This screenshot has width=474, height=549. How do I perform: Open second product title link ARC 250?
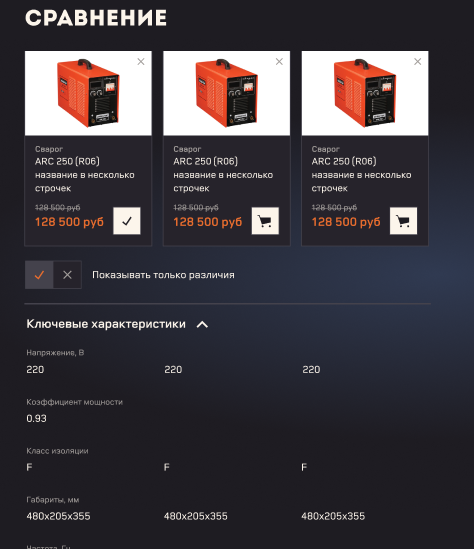coord(223,175)
